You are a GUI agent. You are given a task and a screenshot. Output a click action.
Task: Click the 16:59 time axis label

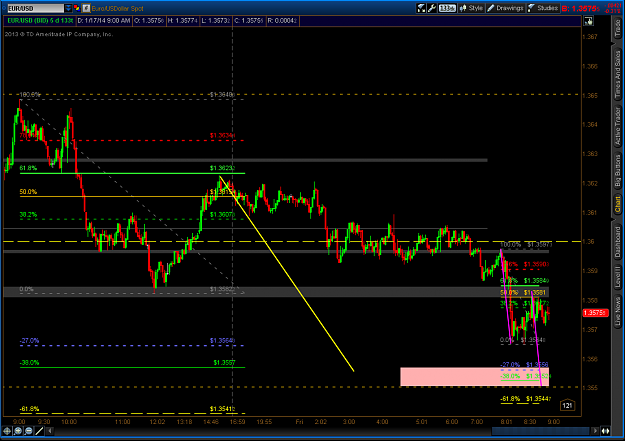click(237, 421)
